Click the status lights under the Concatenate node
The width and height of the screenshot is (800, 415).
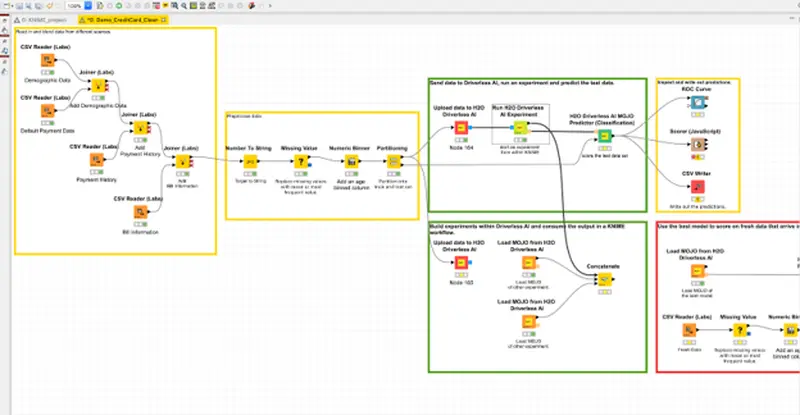[605, 292]
